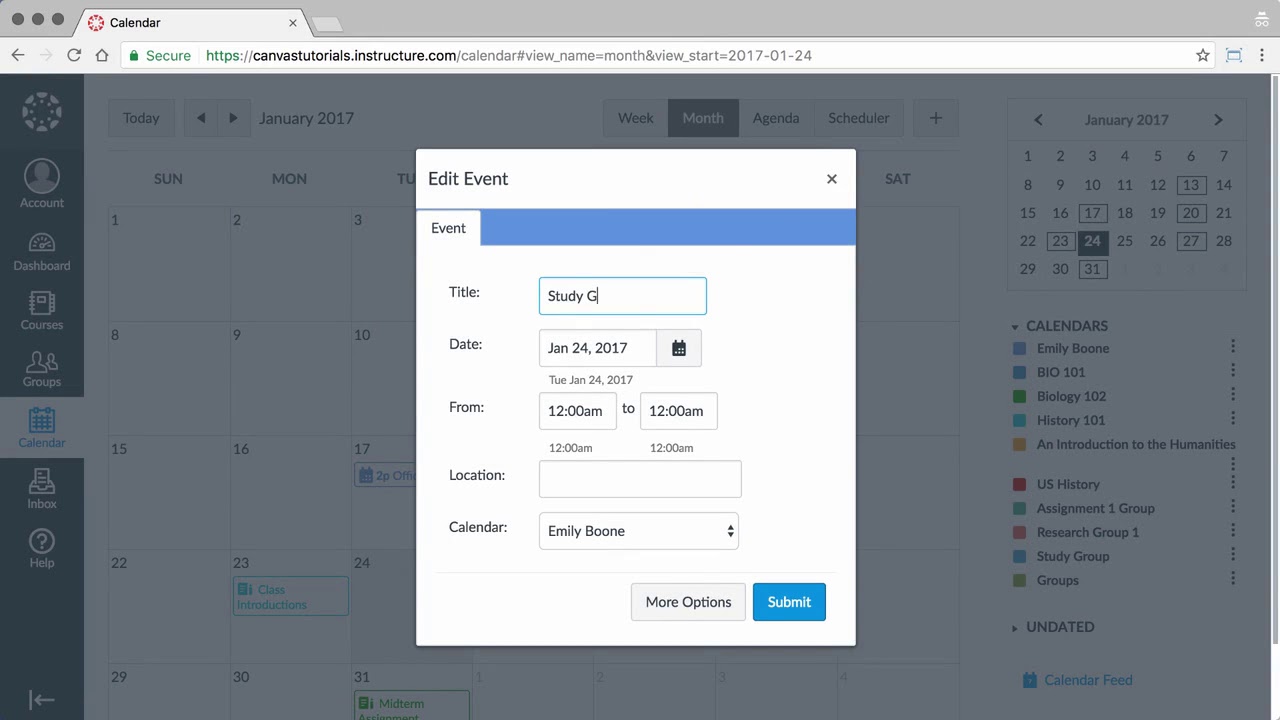The height and width of the screenshot is (720, 1280).
Task: Open the Midterm Assignment event
Action: click(411, 706)
